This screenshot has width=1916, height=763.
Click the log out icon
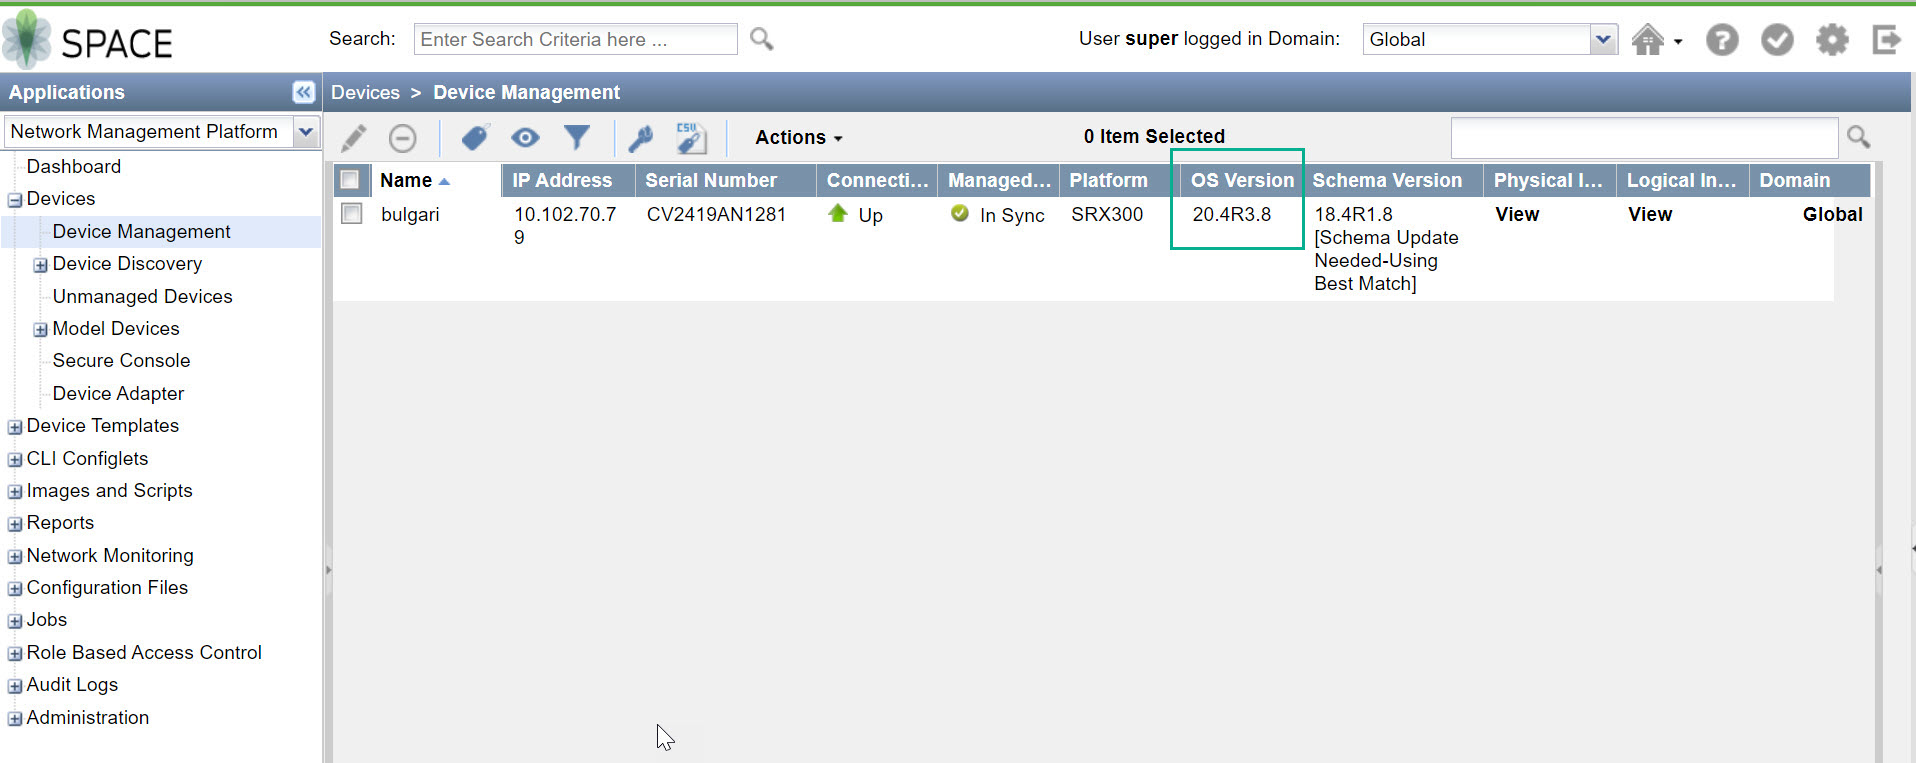point(1886,40)
